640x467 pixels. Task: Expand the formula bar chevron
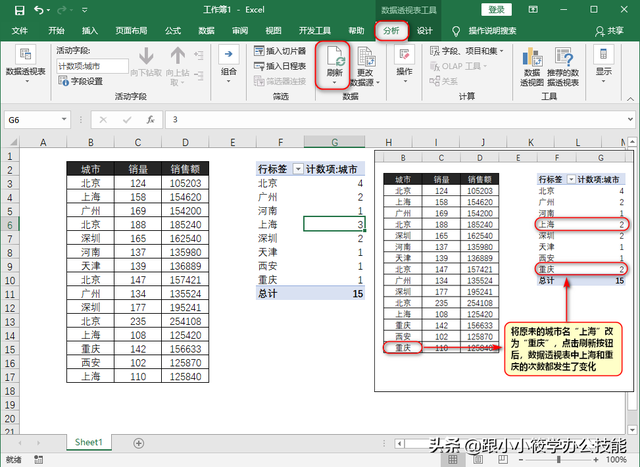(631, 120)
